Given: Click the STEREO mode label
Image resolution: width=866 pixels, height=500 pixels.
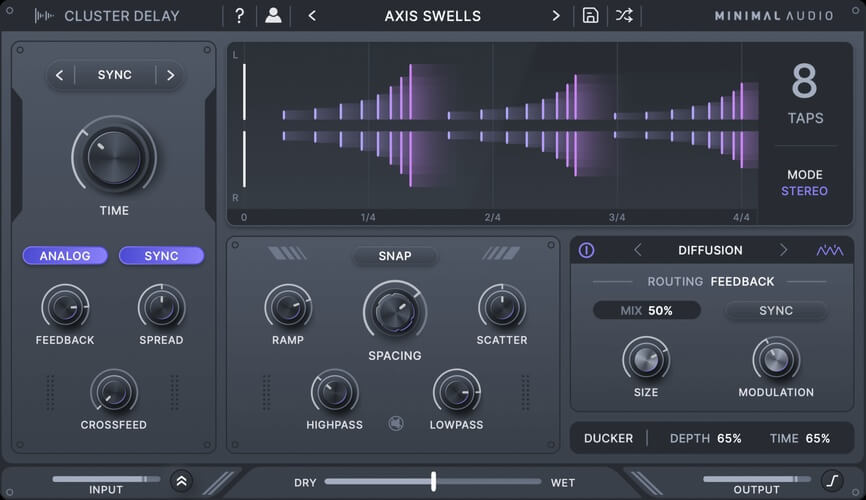Looking at the screenshot, I should pos(804,191).
